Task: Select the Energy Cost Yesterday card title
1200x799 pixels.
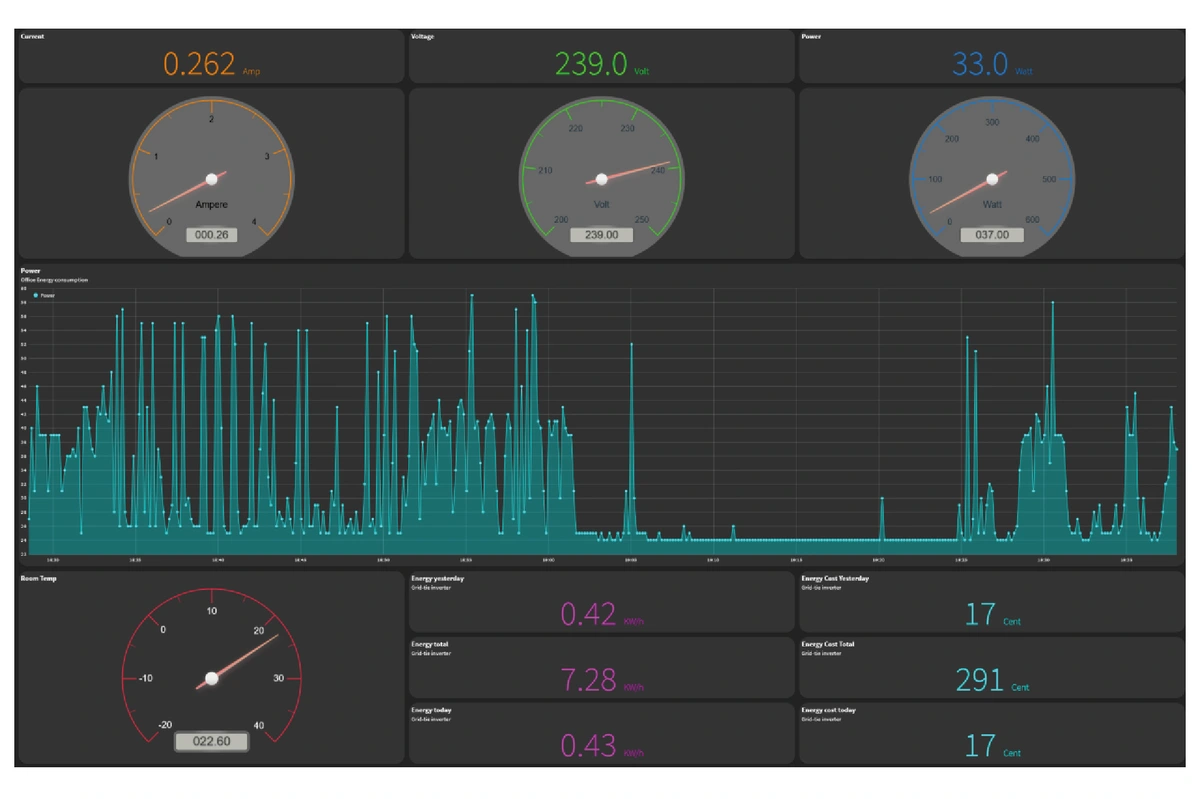Action: click(835, 578)
